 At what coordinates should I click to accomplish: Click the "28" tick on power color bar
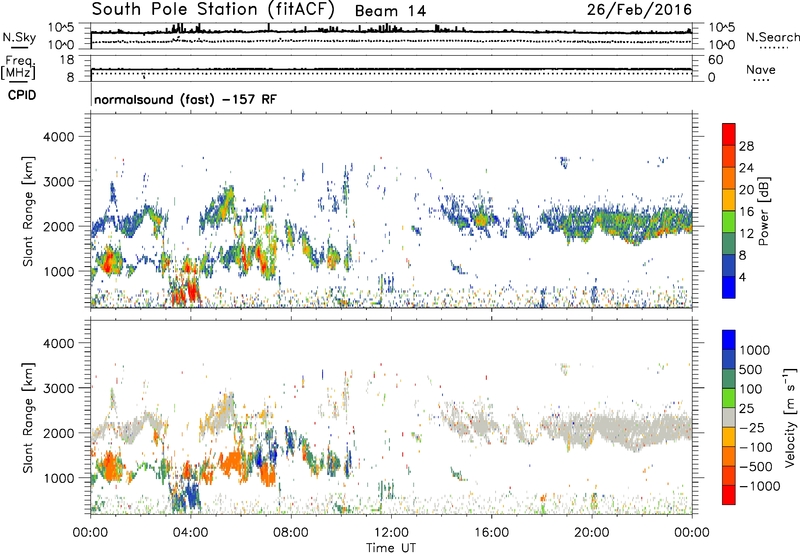click(746, 146)
